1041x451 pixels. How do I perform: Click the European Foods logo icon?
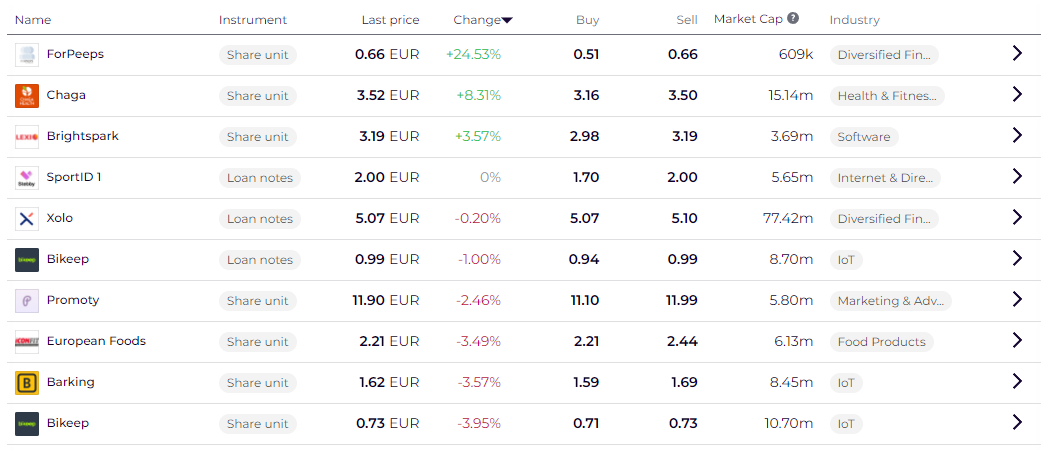tap(27, 342)
